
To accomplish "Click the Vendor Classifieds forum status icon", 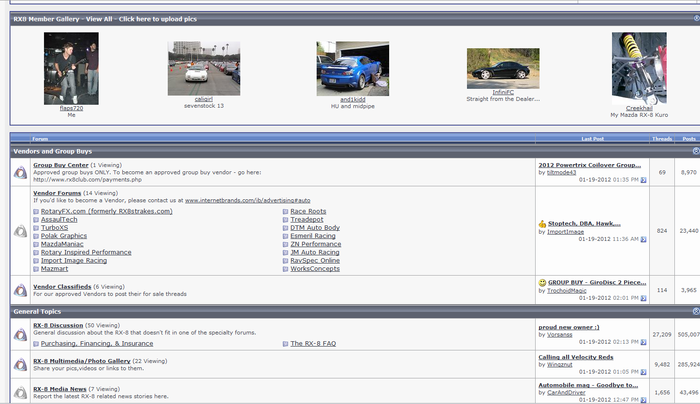I will click(x=20, y=290).
